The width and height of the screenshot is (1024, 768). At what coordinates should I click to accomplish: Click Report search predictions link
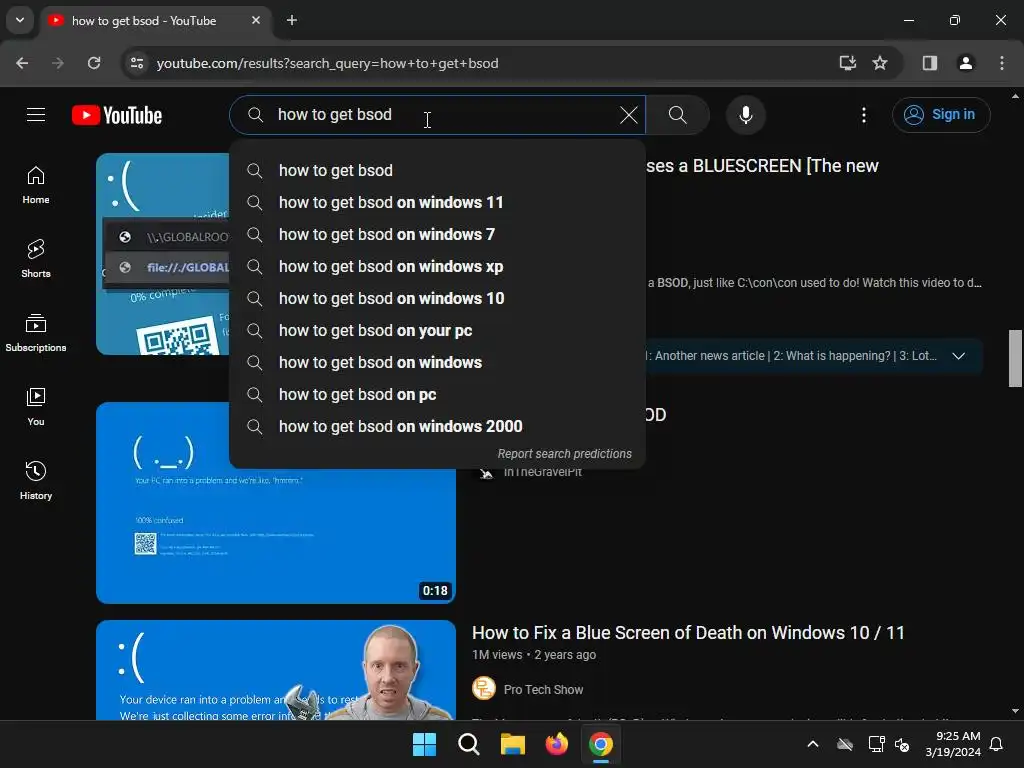pyautogui.click(x=564, y=454)
